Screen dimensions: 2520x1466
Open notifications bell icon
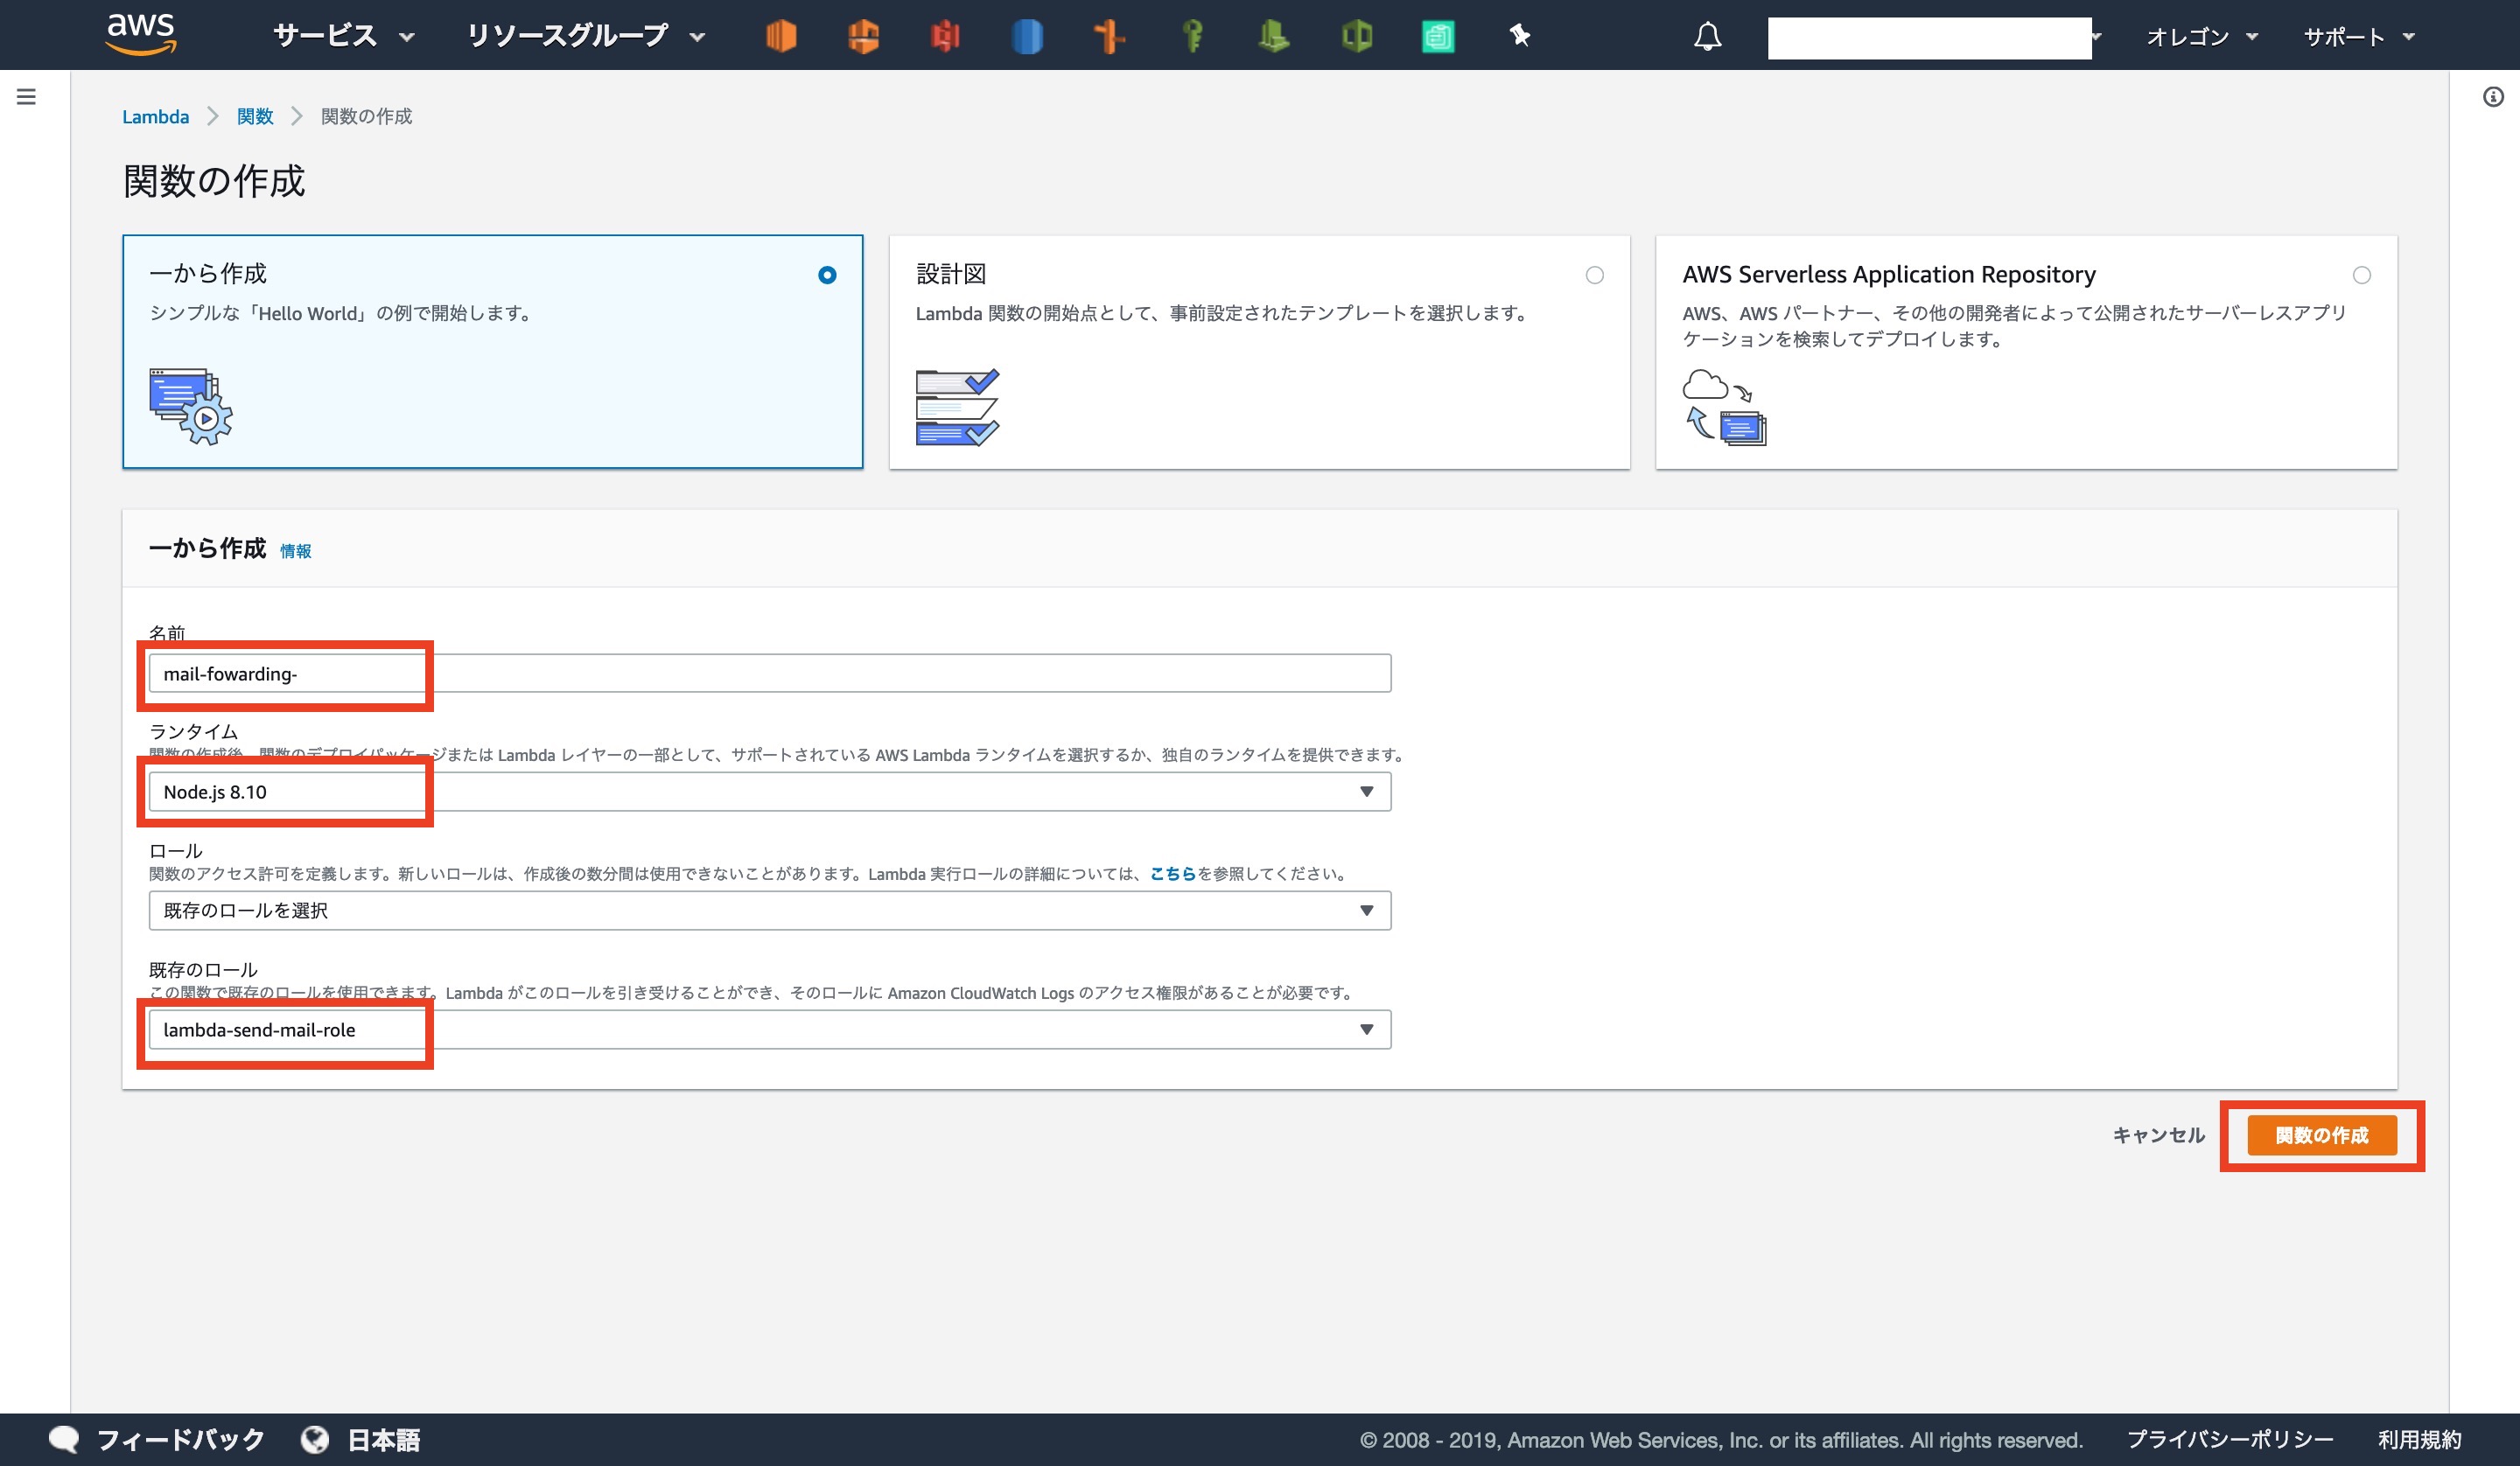(1707, 36)
